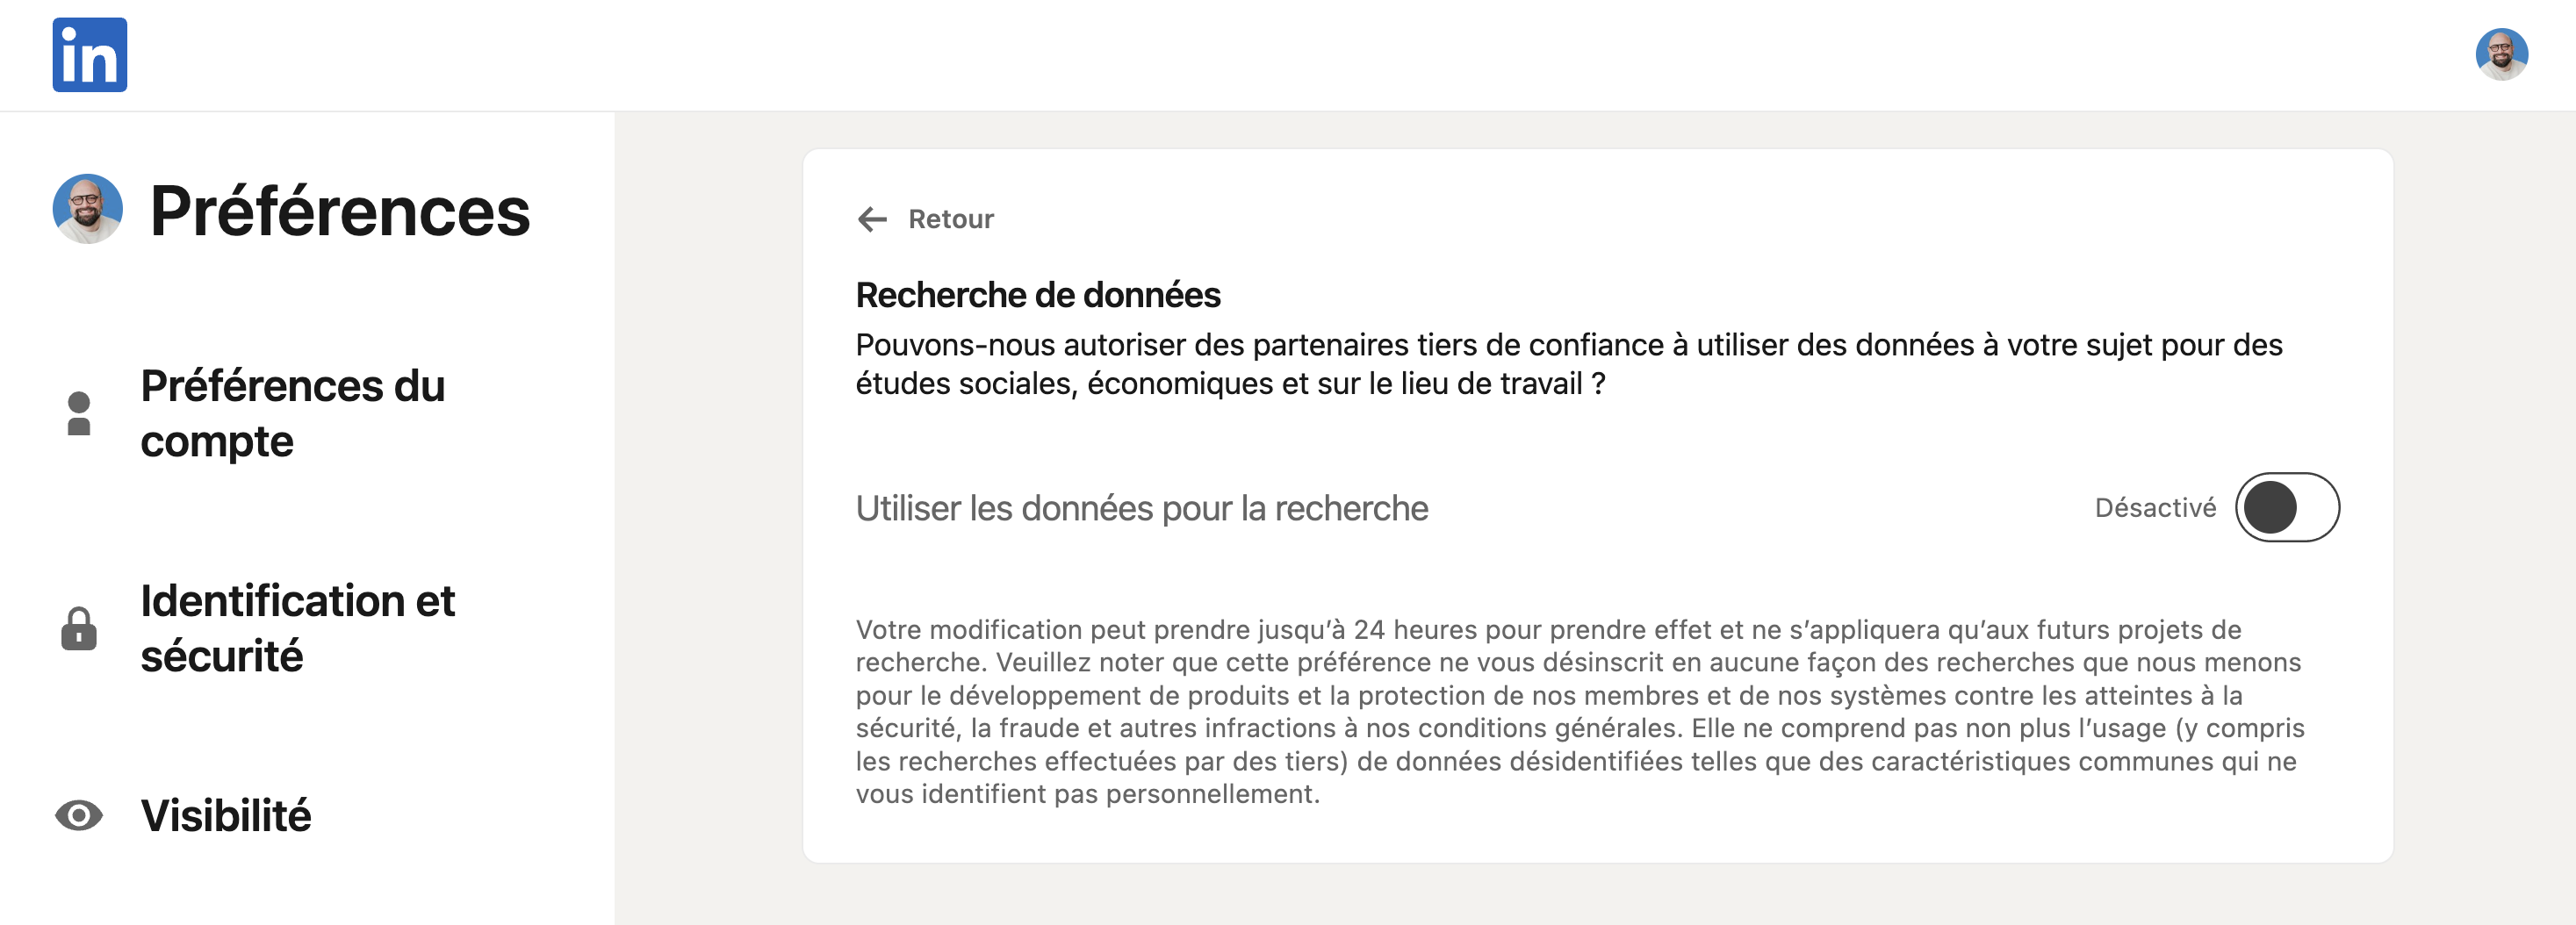Click the profile photo beside Préférences title

coord(88,209)
